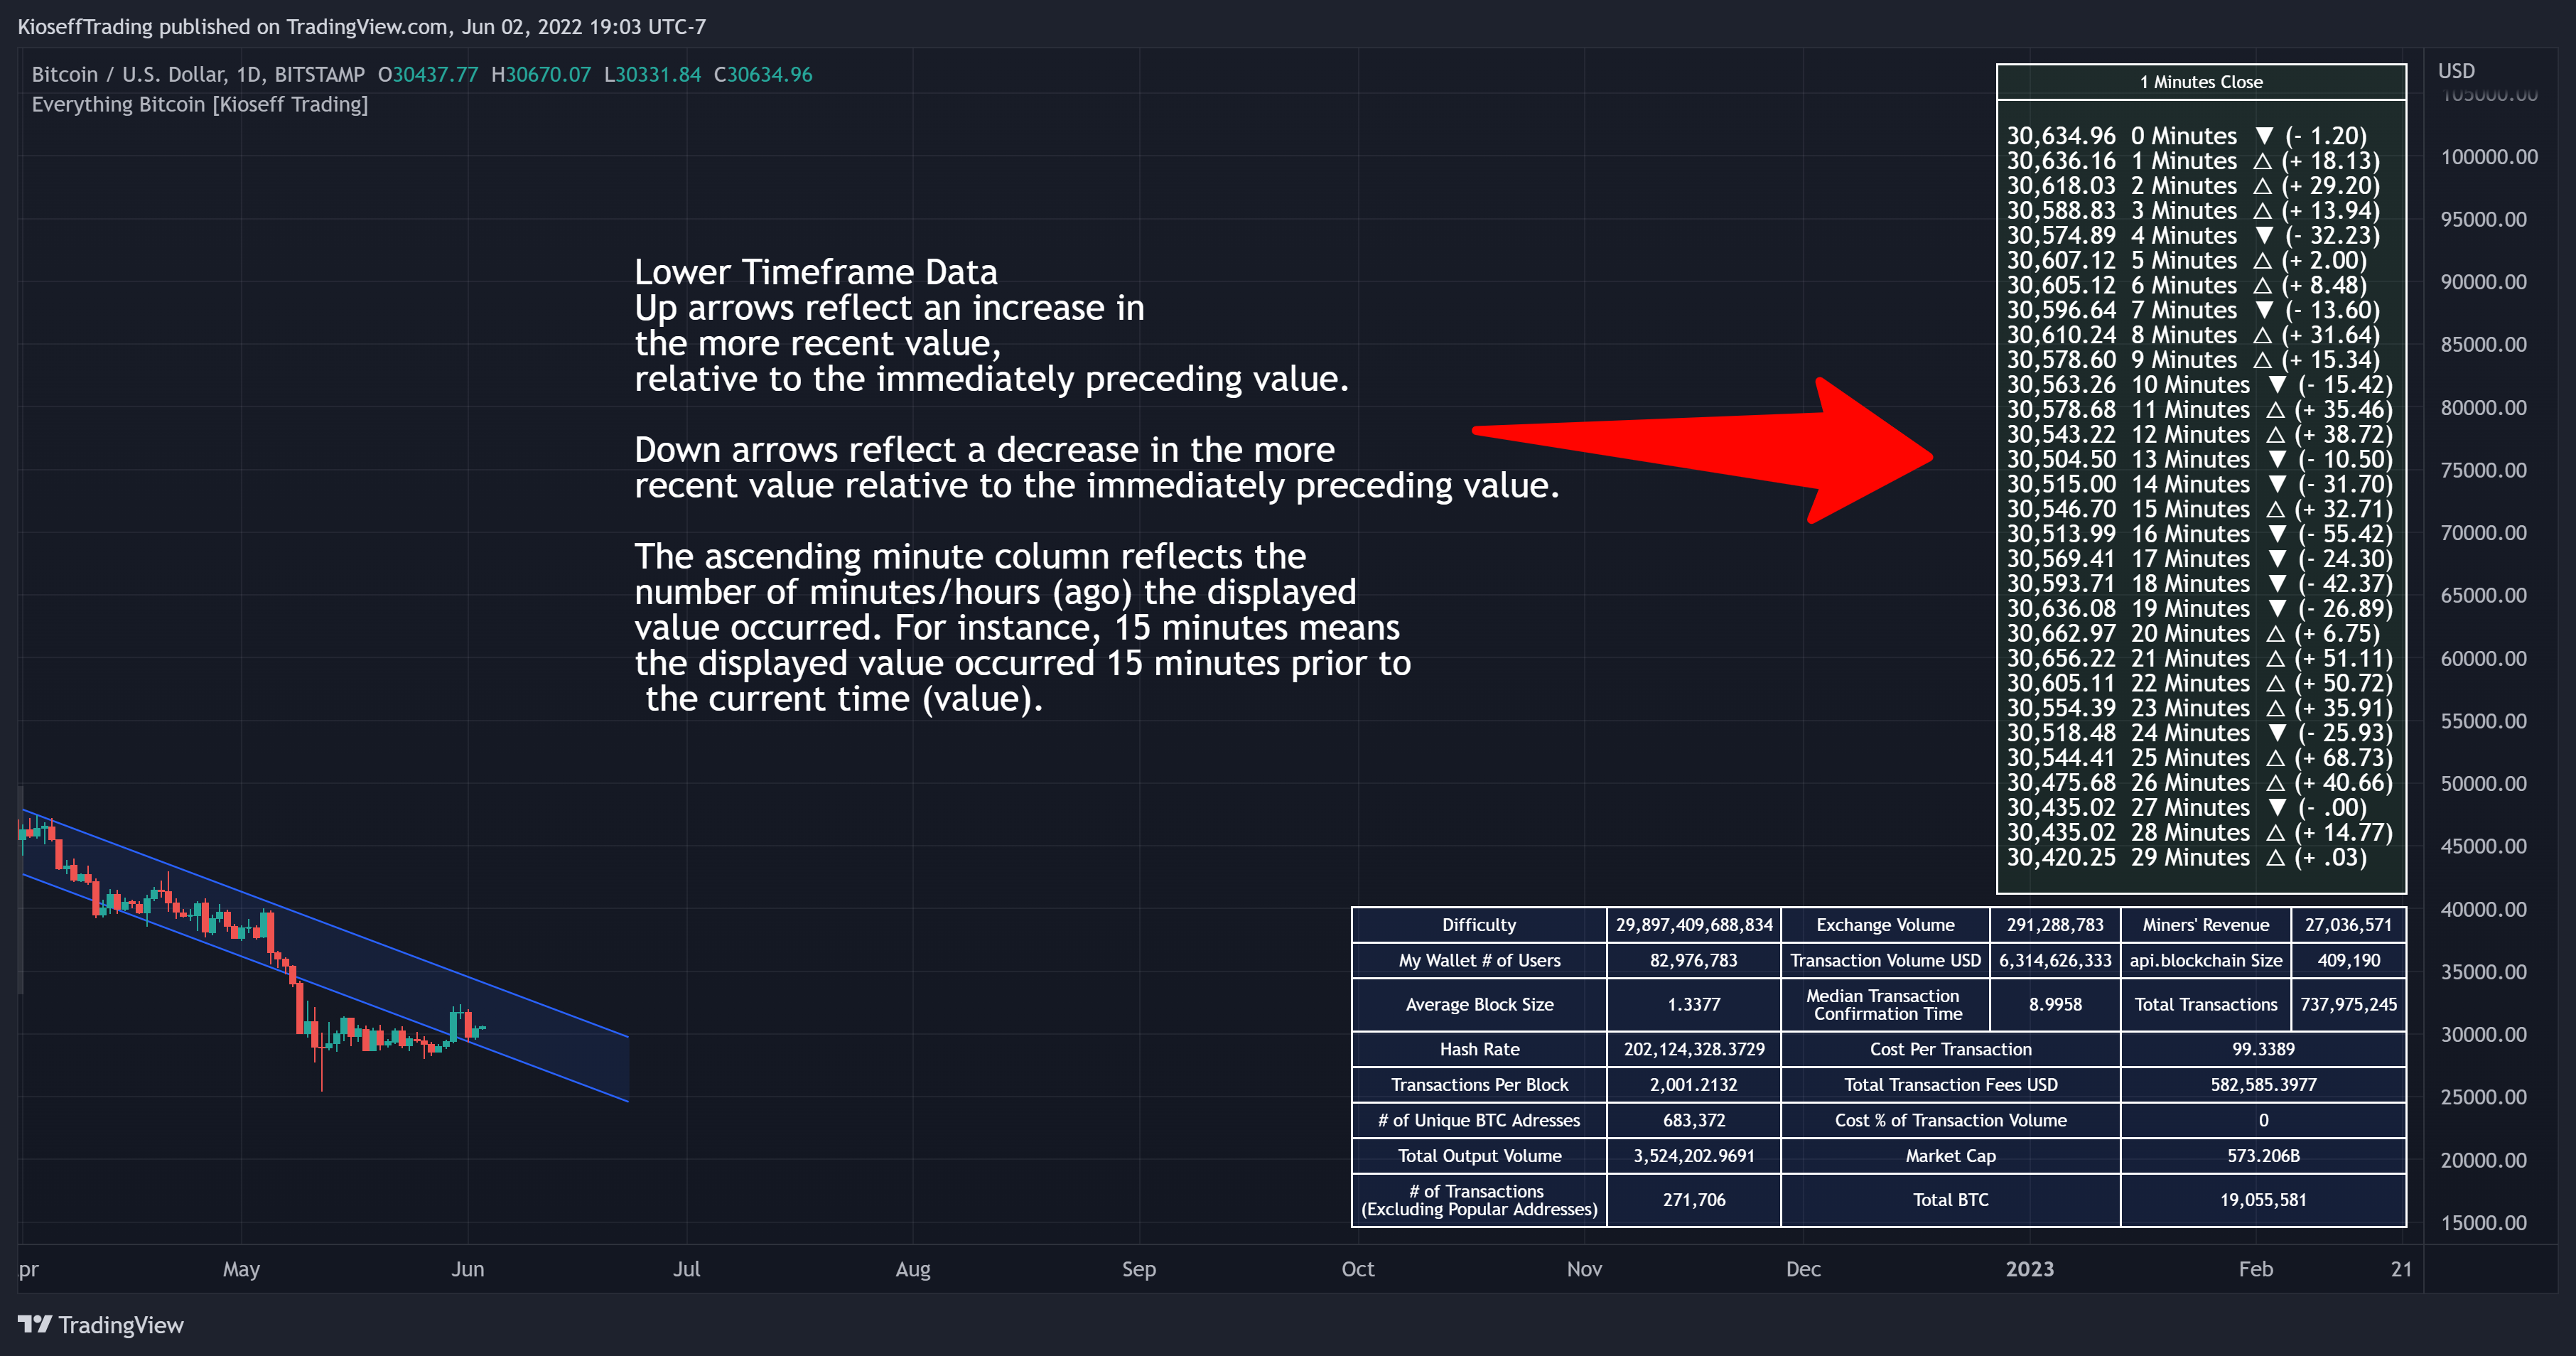Image resolution: width=2576 pixels, height=1356 pixels.
Task: Click the '29 Minutes' row value 30,420.25
Action: 2060,857
